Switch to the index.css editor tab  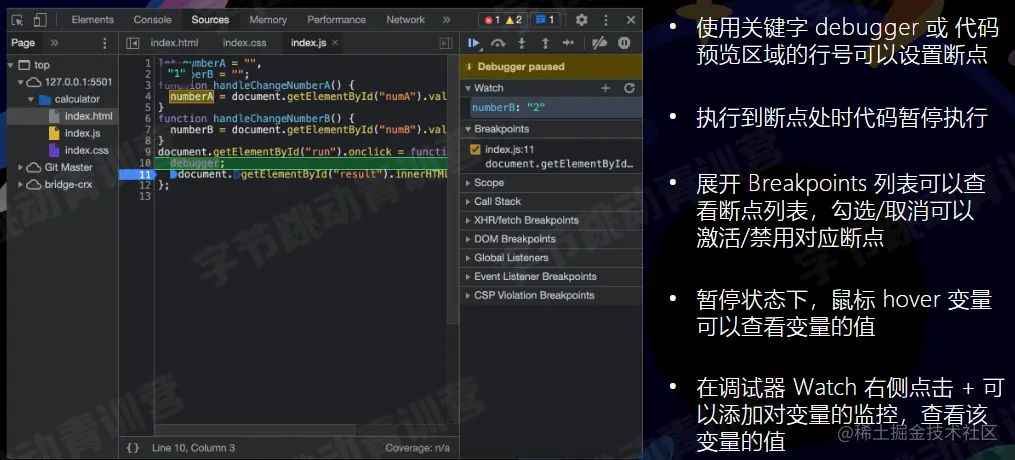(x=245, y=43)
